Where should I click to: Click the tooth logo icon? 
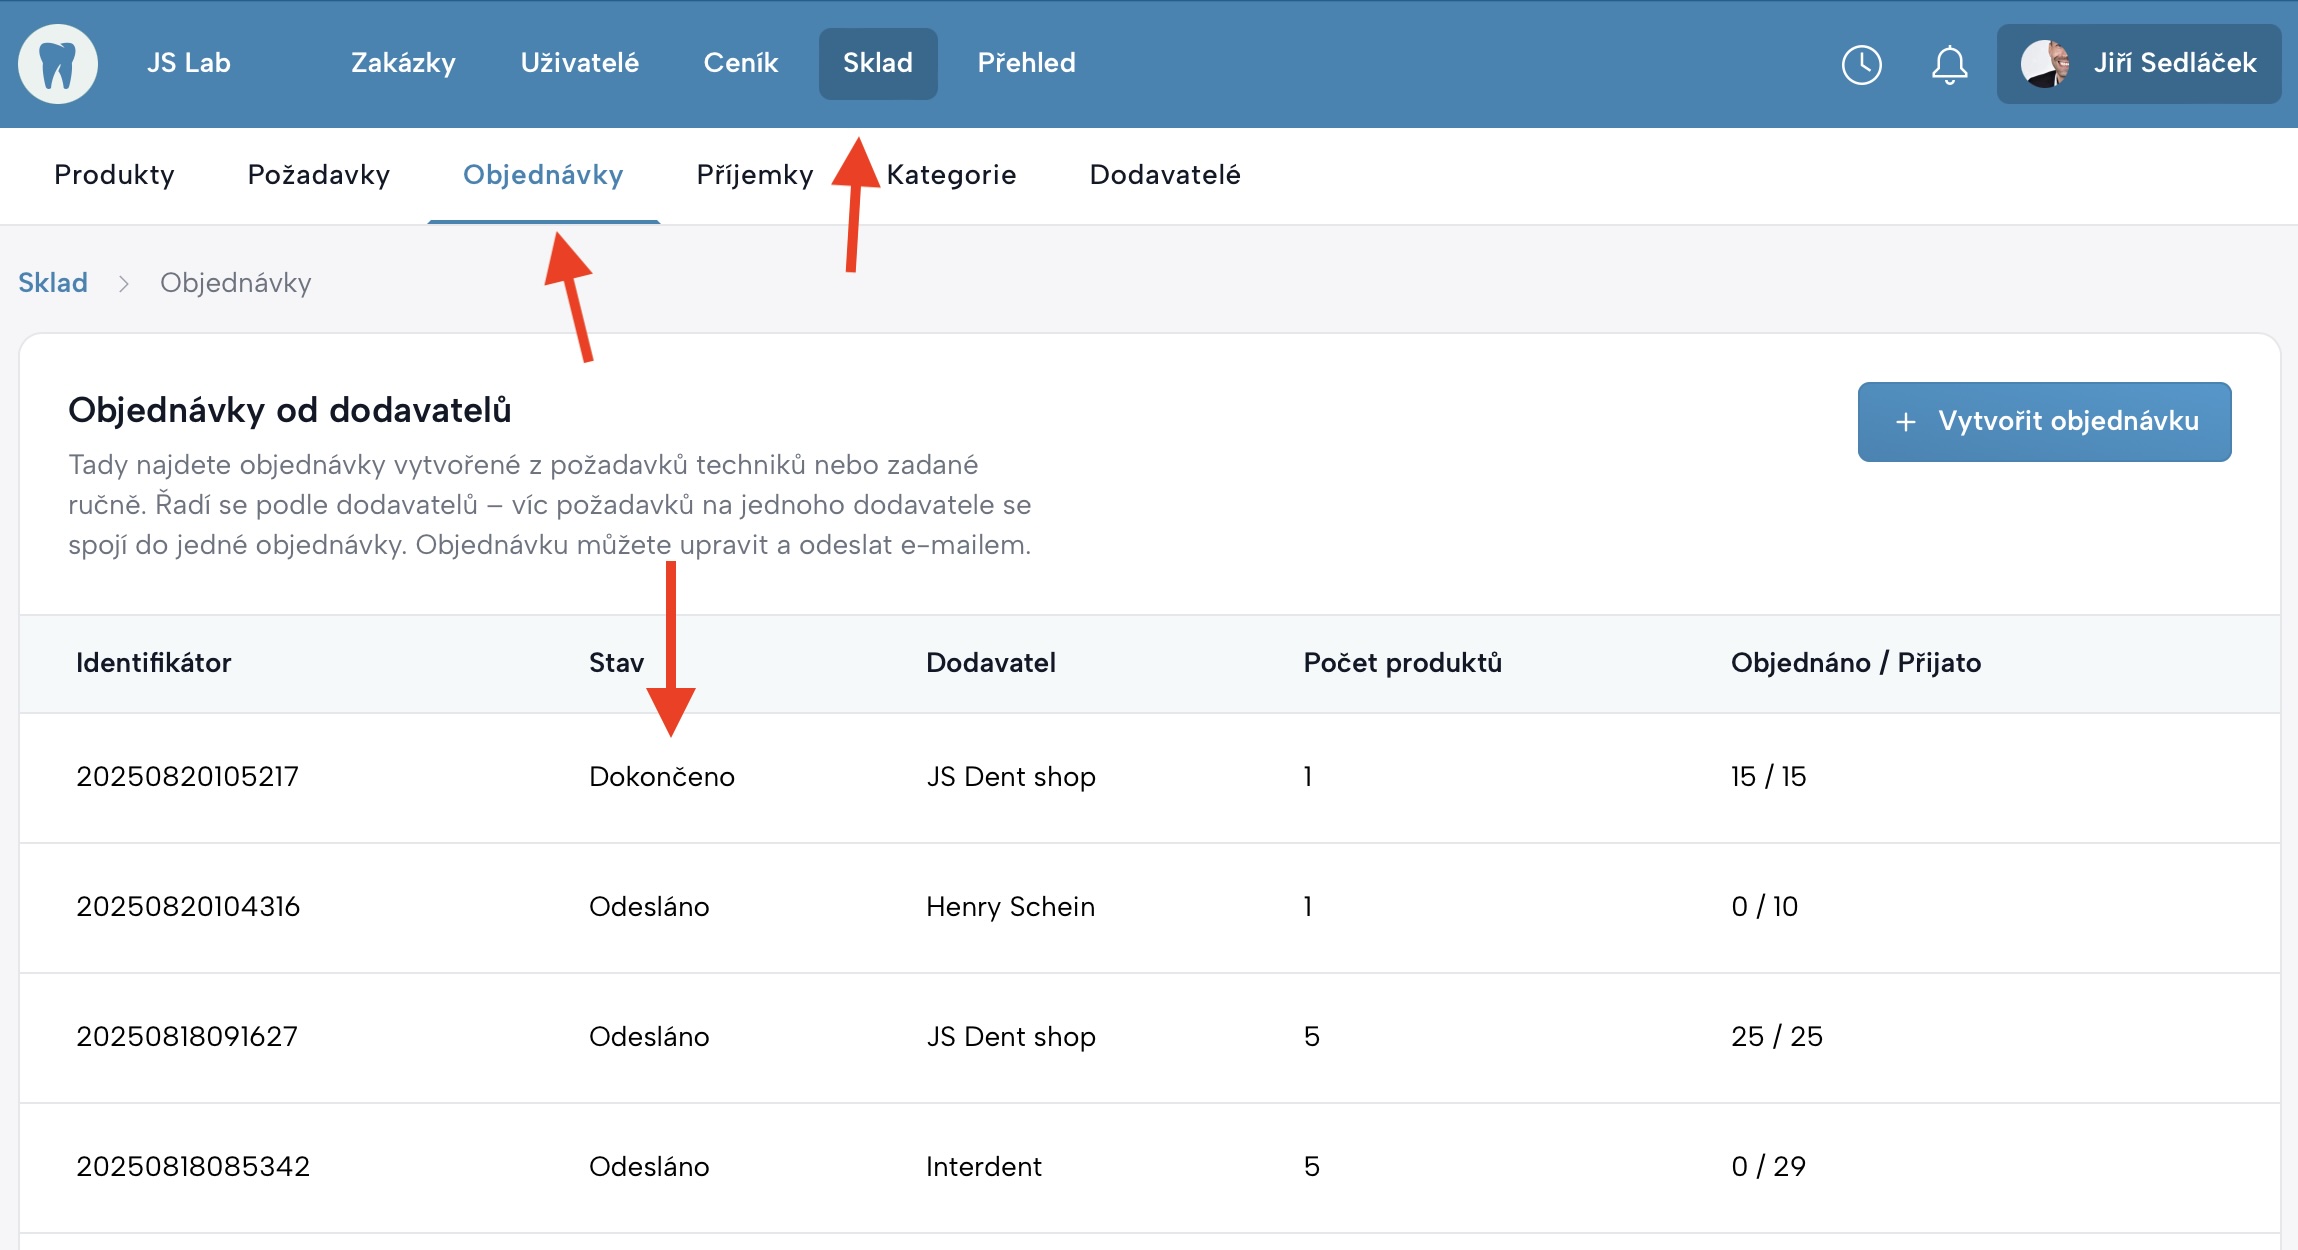[58, 64]
